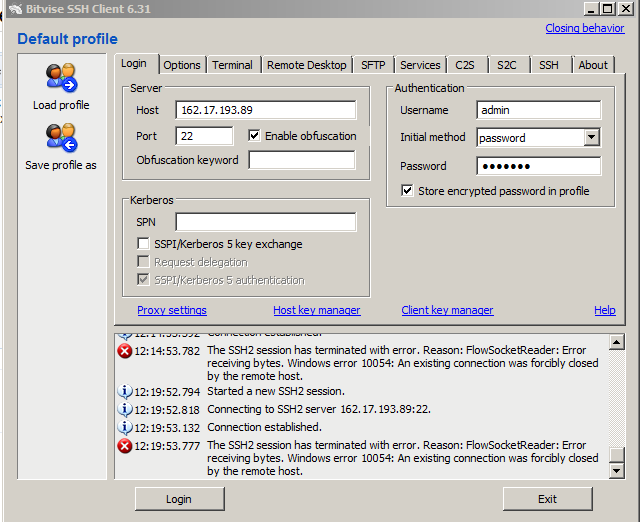Click the Save profile as icon
The image size is (640, 522).
coord(61,138)
